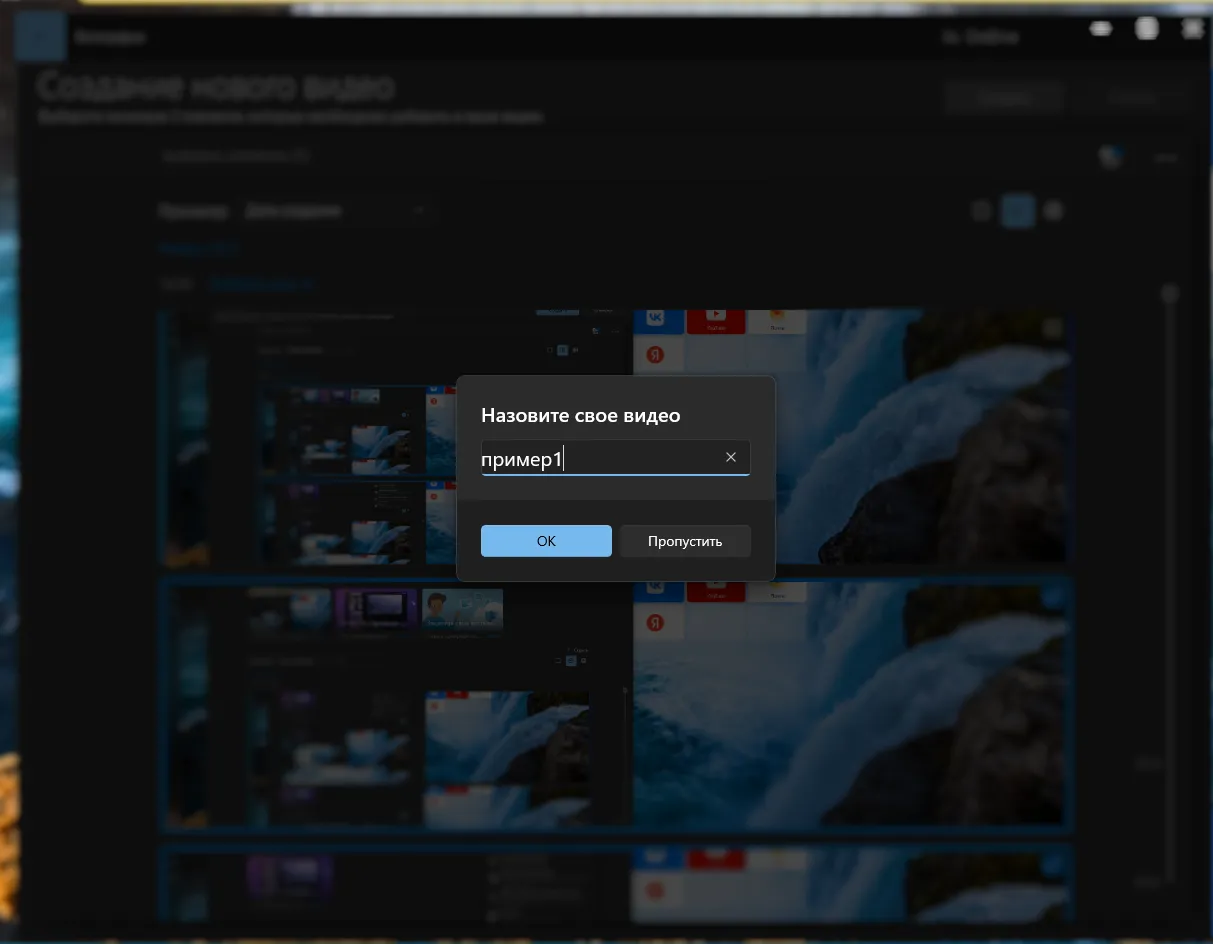Click into the video name input field
This screenshot has width=1213, height=944.
click(600, 458)
